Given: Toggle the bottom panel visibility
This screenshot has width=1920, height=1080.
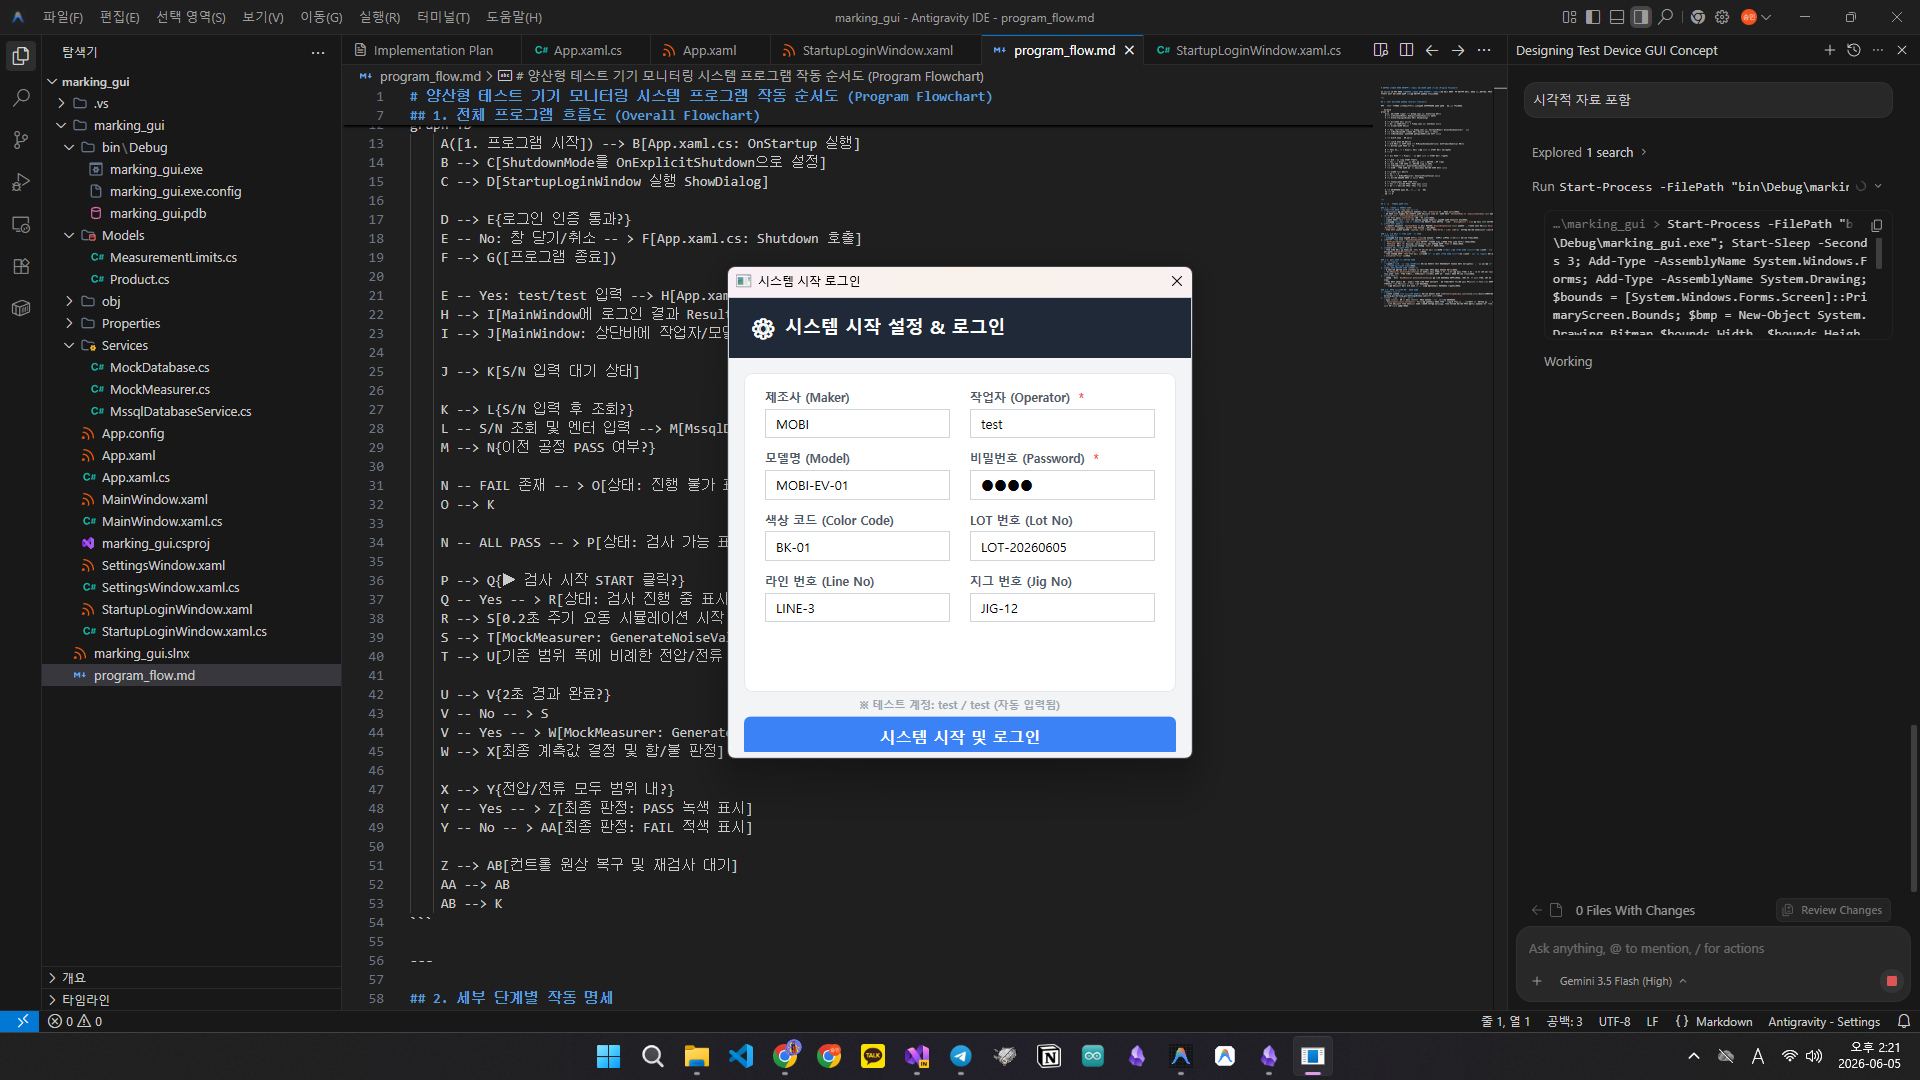Looking at the screenshot, I should coord(1617,17).
